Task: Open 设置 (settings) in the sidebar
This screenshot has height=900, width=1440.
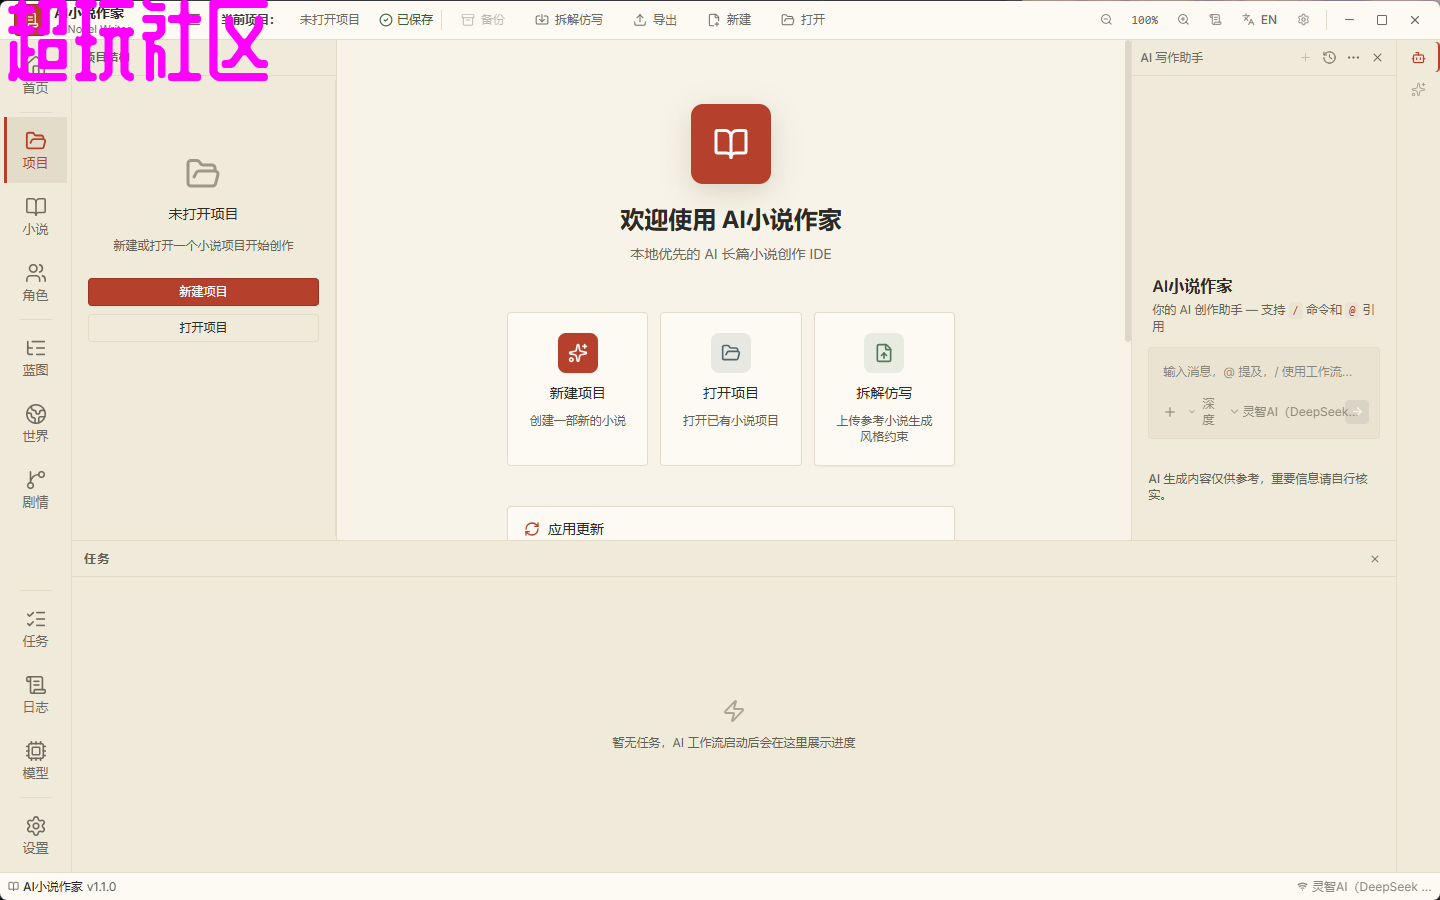Action: tap(36, 835)
